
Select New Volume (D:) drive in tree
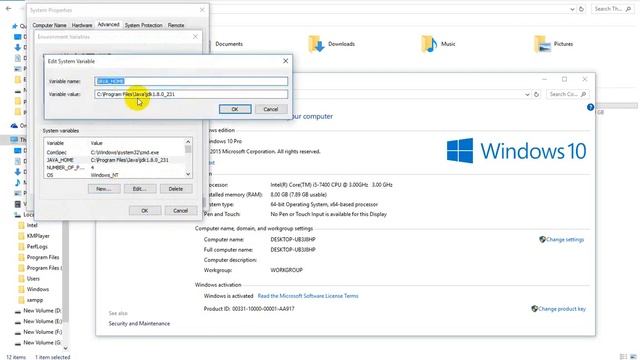(x=42, y=311)
